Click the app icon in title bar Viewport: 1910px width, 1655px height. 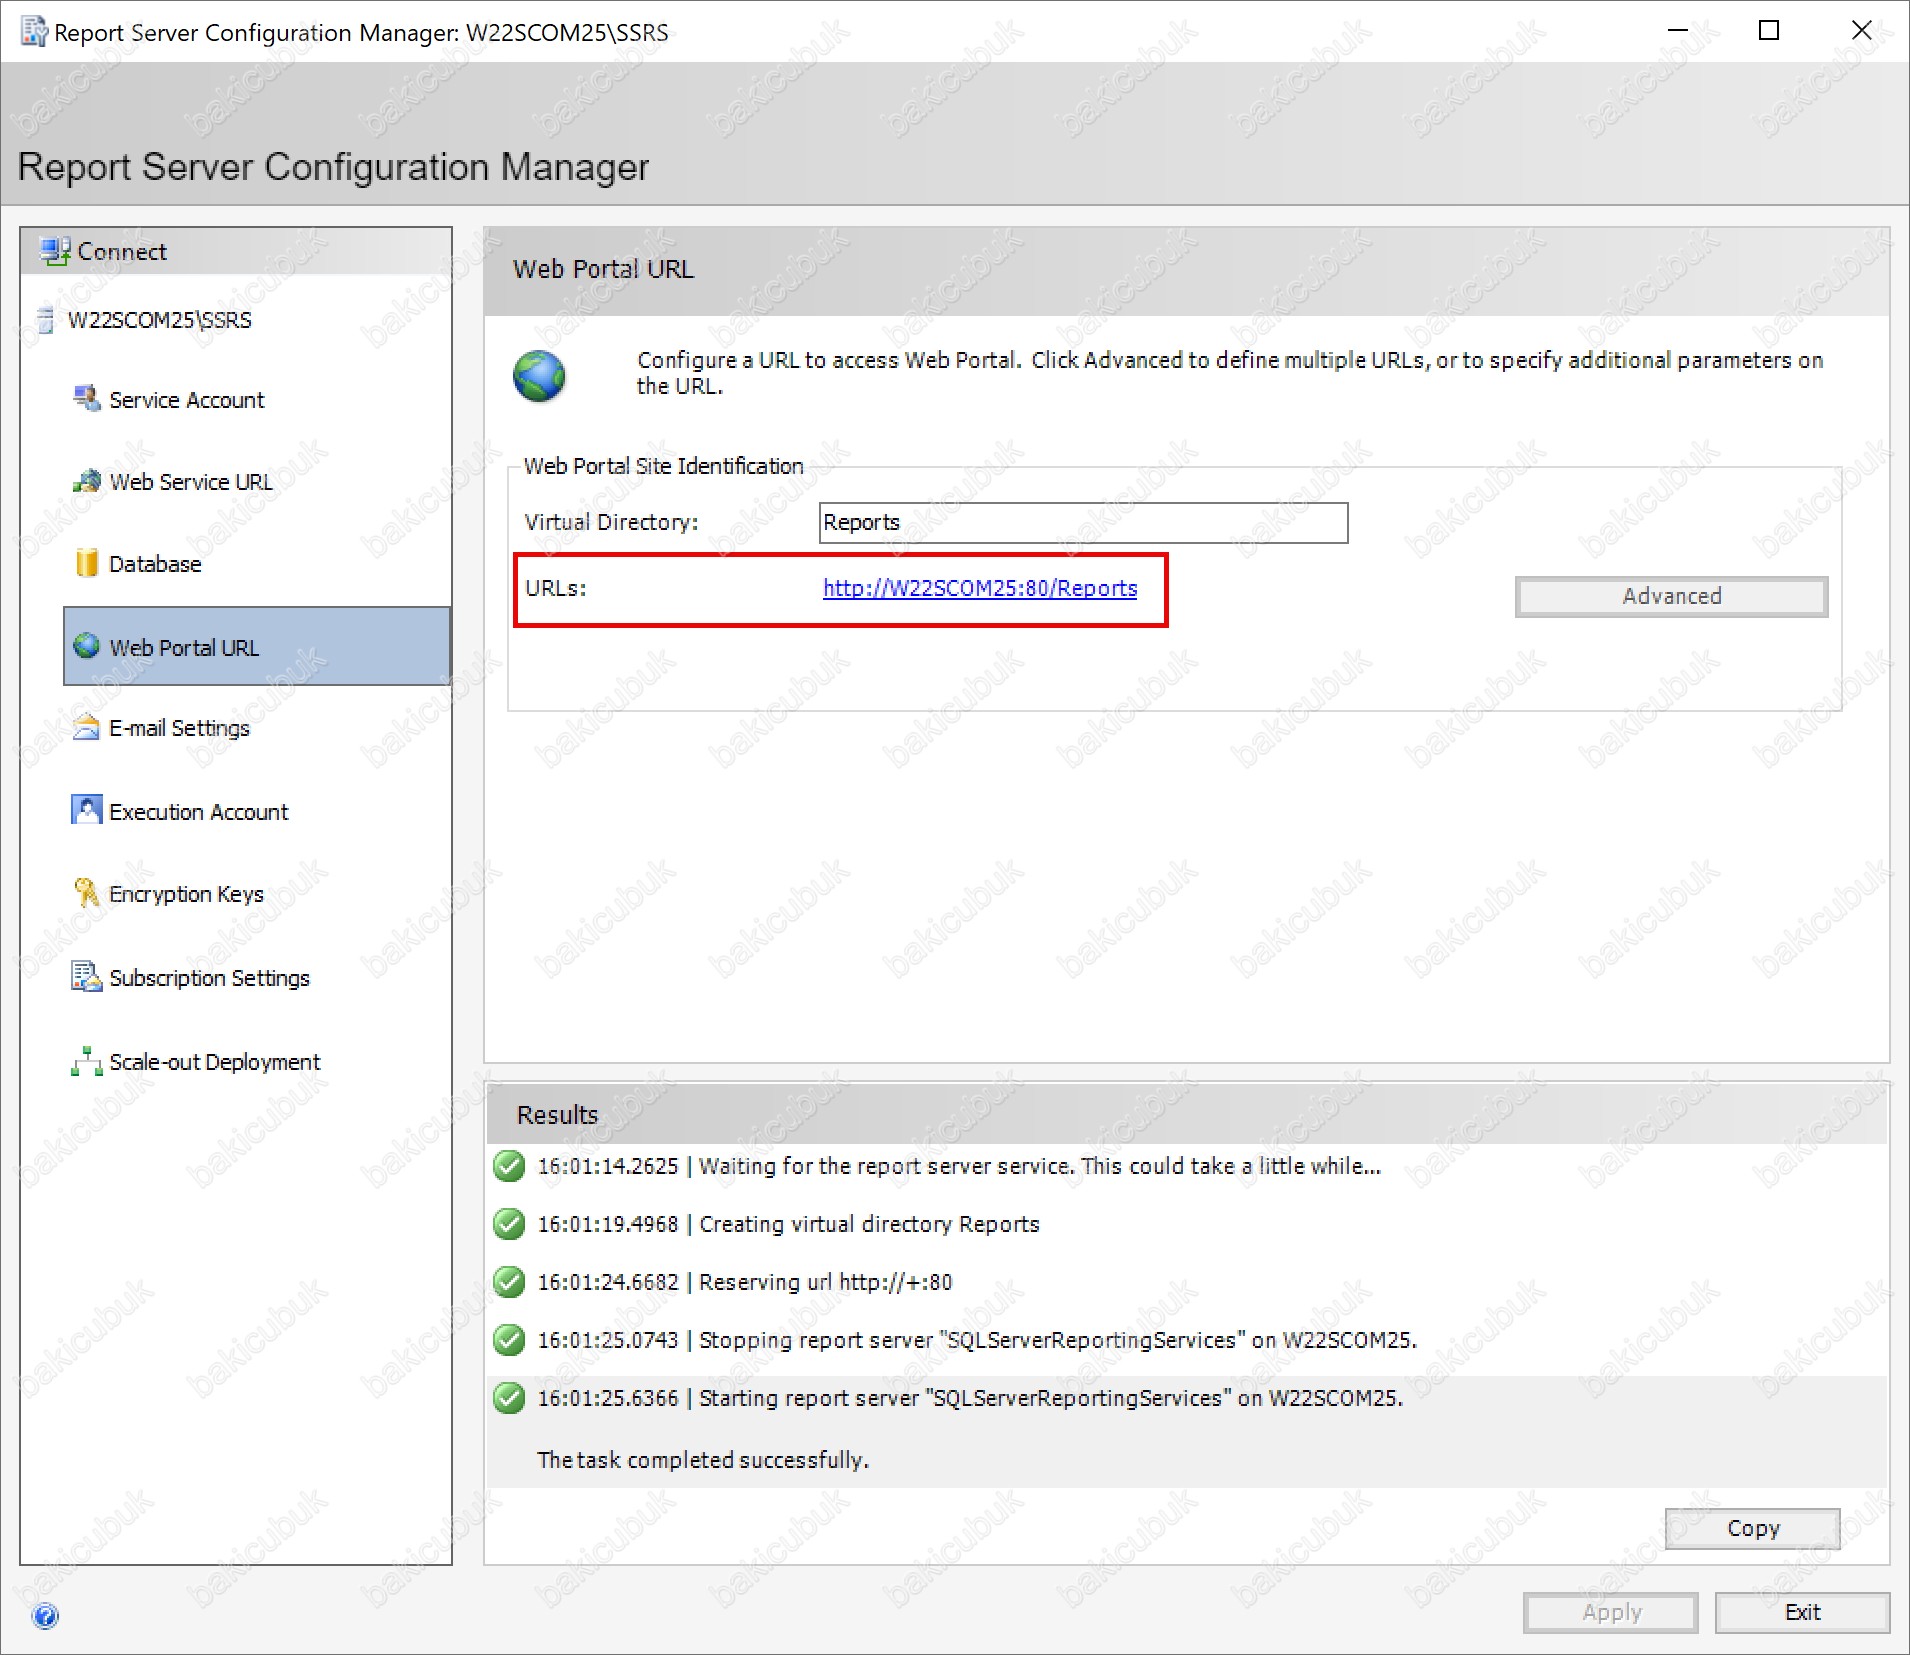coord(34,32)
